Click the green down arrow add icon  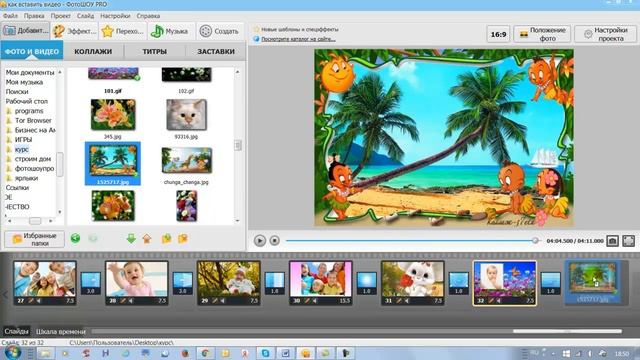[131, 238]
